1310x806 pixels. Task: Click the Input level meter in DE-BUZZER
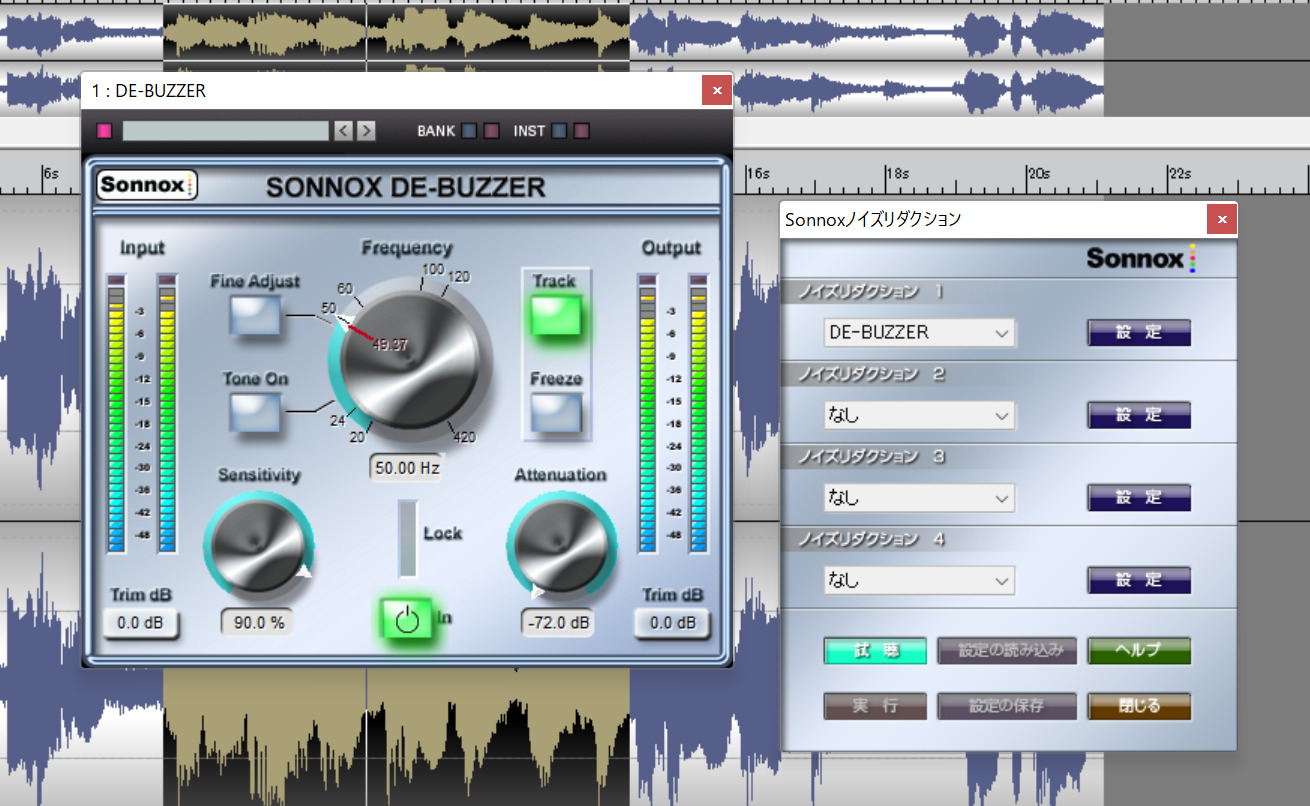(142, 414)
